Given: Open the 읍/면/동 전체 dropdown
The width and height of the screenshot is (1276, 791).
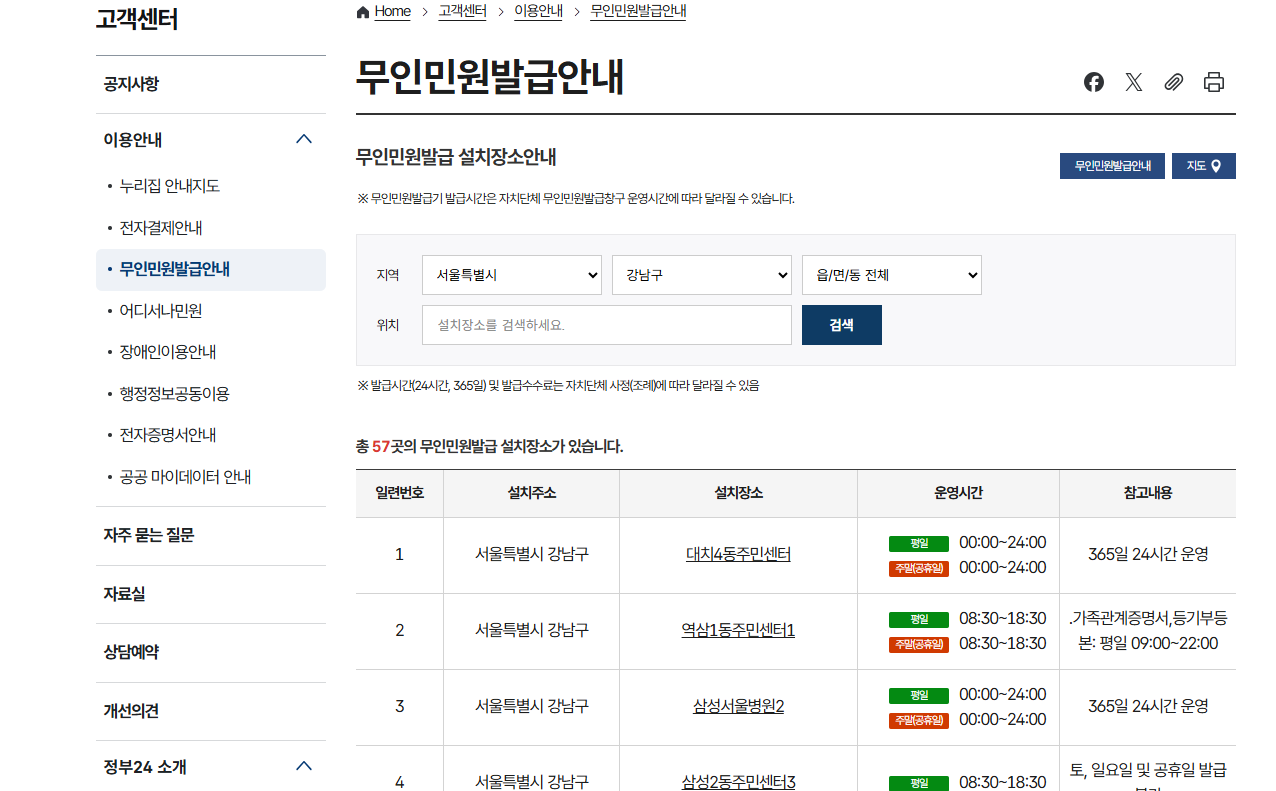Looking at the screenshot, I should tap(891, 275).
